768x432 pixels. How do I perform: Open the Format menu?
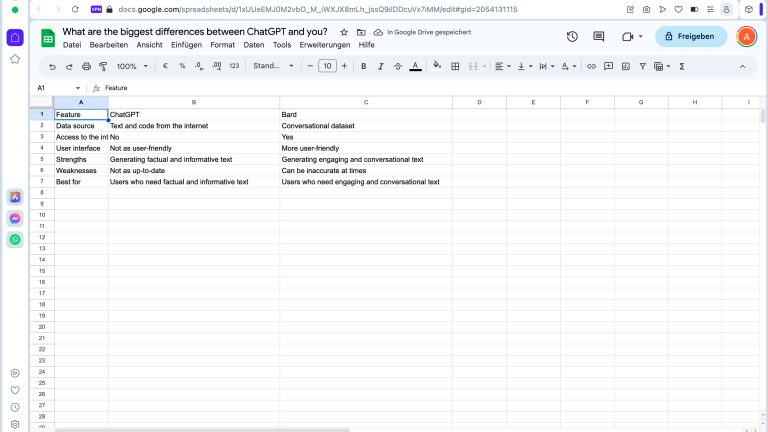pyautogui.click(x=222, y=45)
